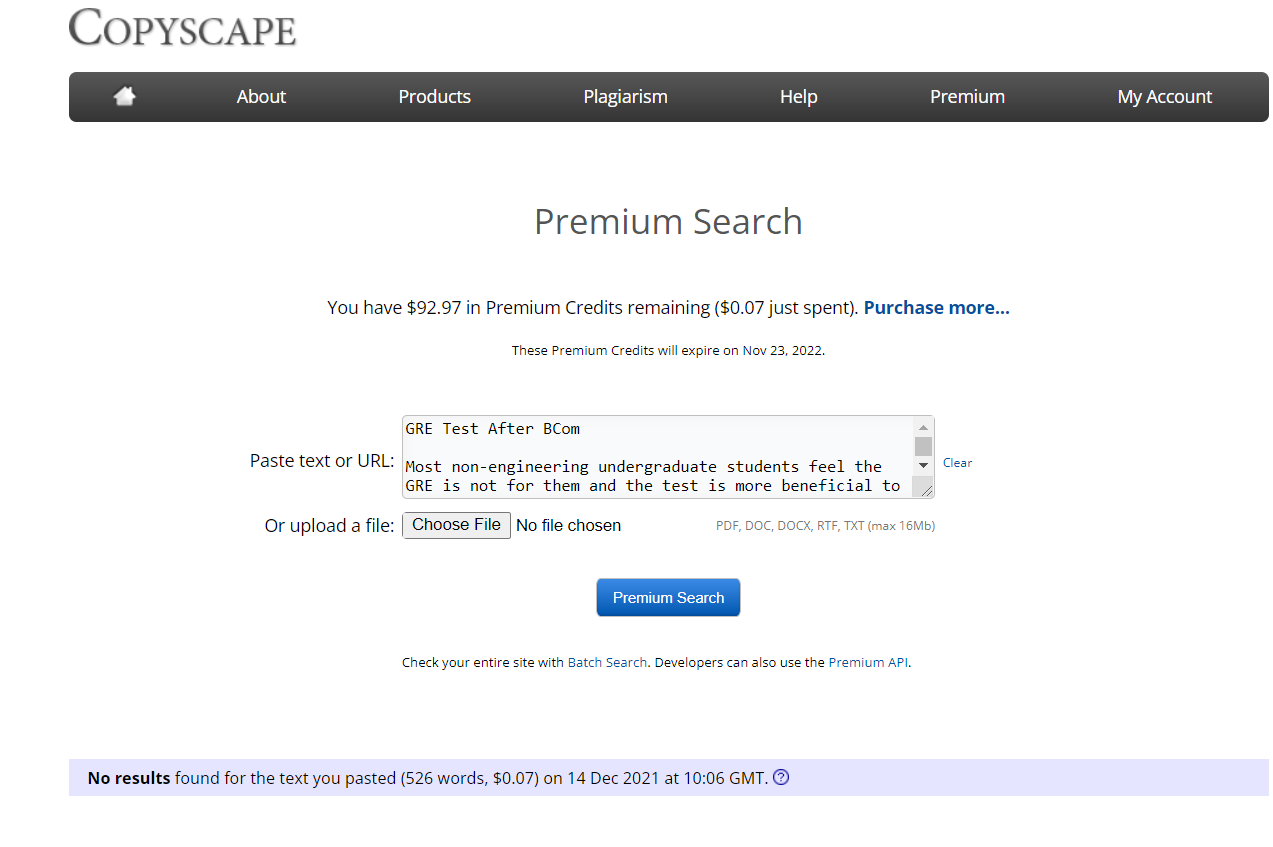
Task: Open the Help menu
Action: pyautogui.click(x=799, y=97)
